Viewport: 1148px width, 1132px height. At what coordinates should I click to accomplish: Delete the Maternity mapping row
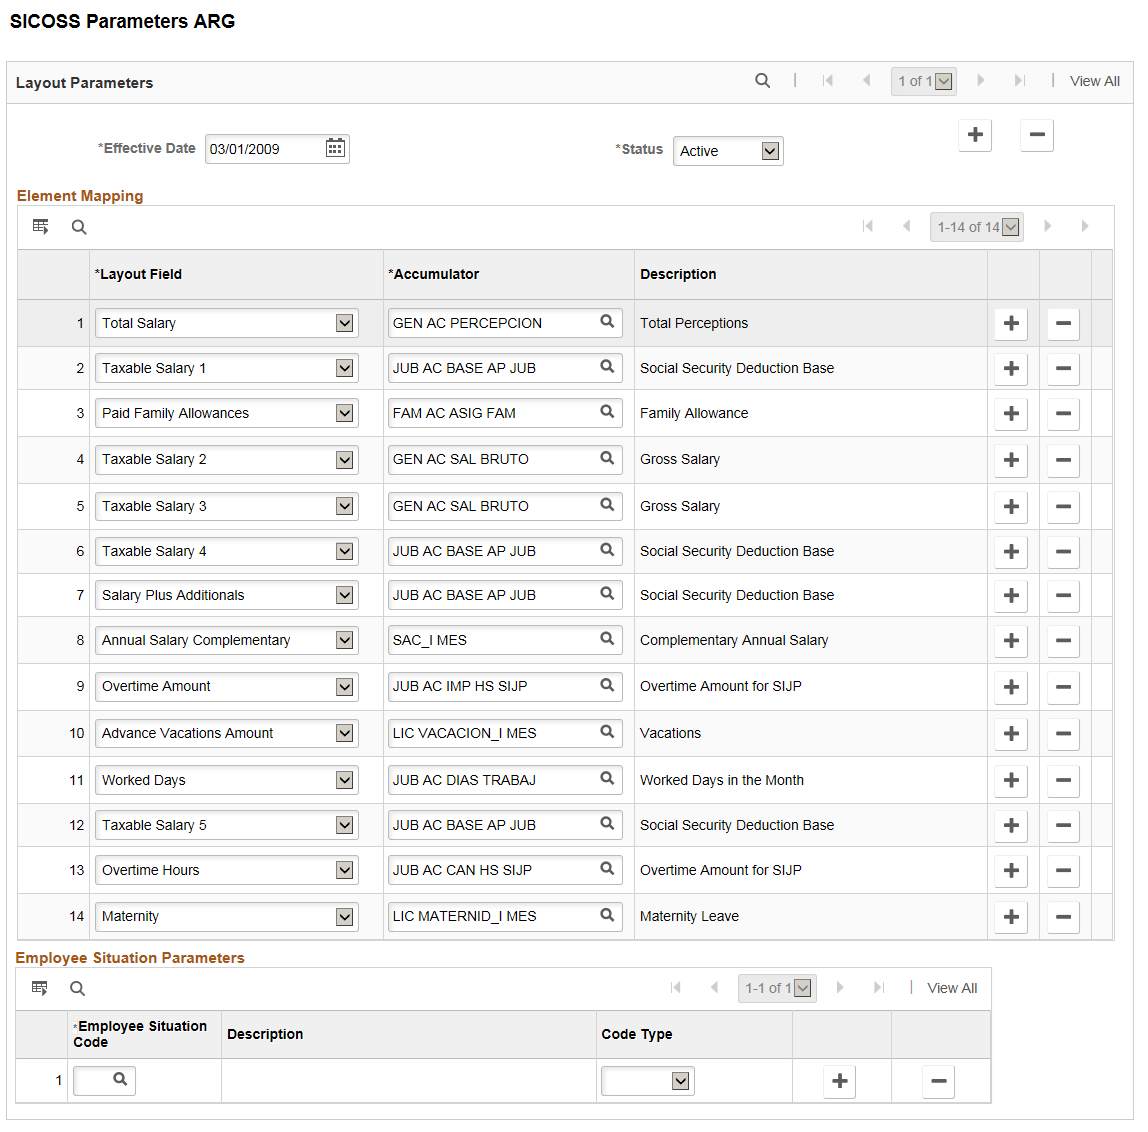(1064, 917)
